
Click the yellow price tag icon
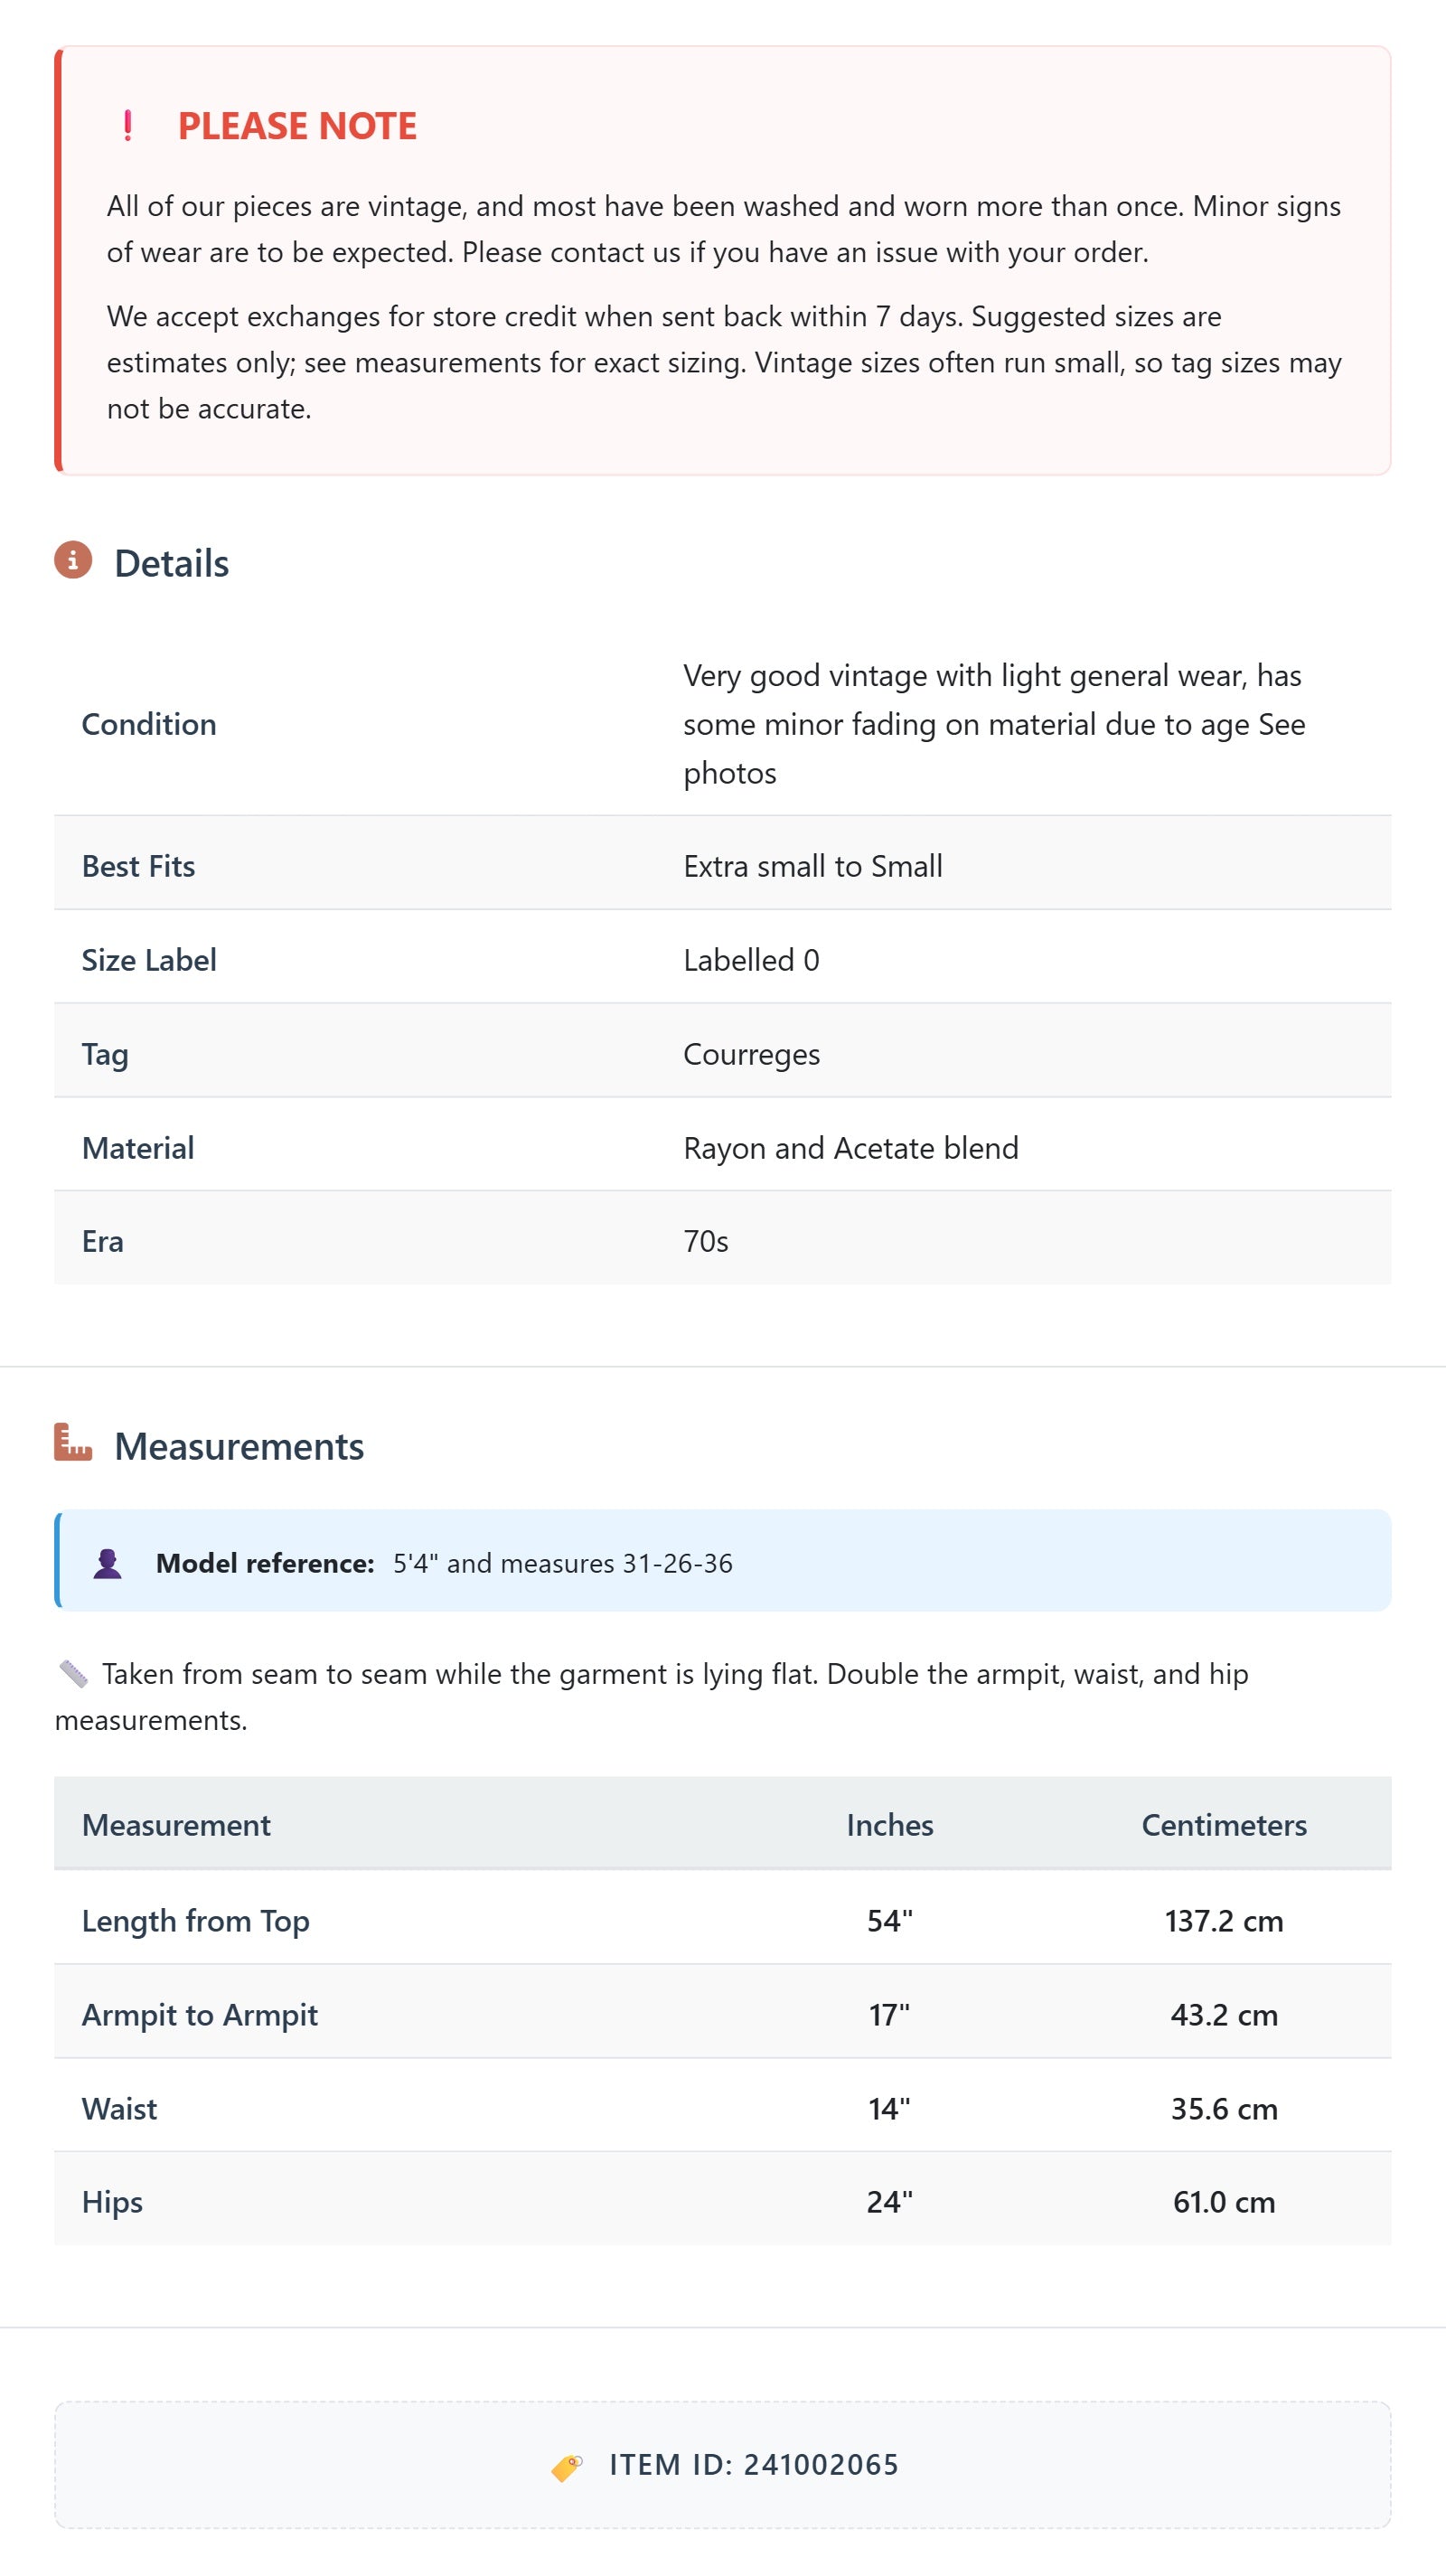(567, 2467)
